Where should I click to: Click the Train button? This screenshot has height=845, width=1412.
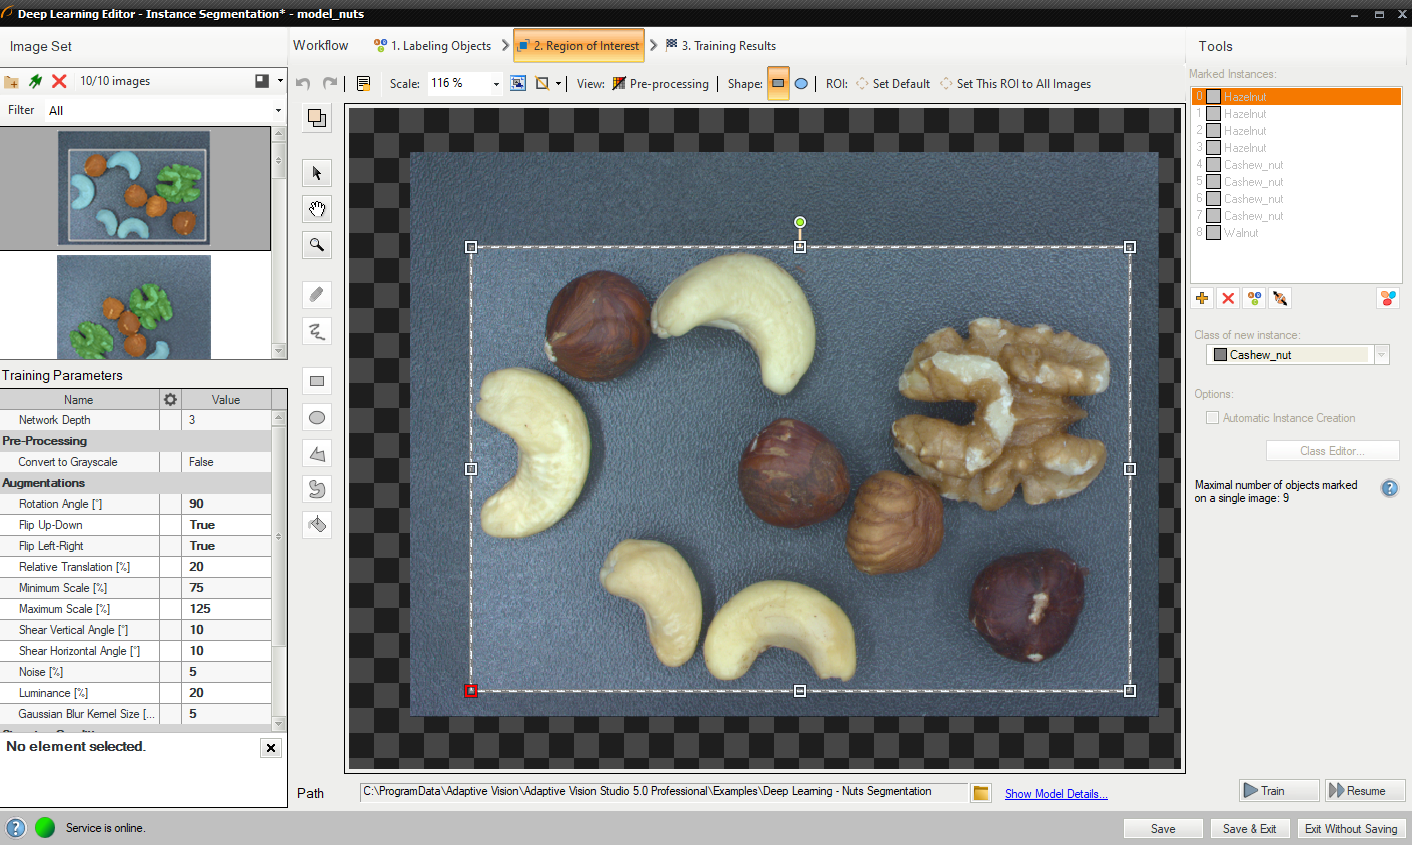[1278, 791]
